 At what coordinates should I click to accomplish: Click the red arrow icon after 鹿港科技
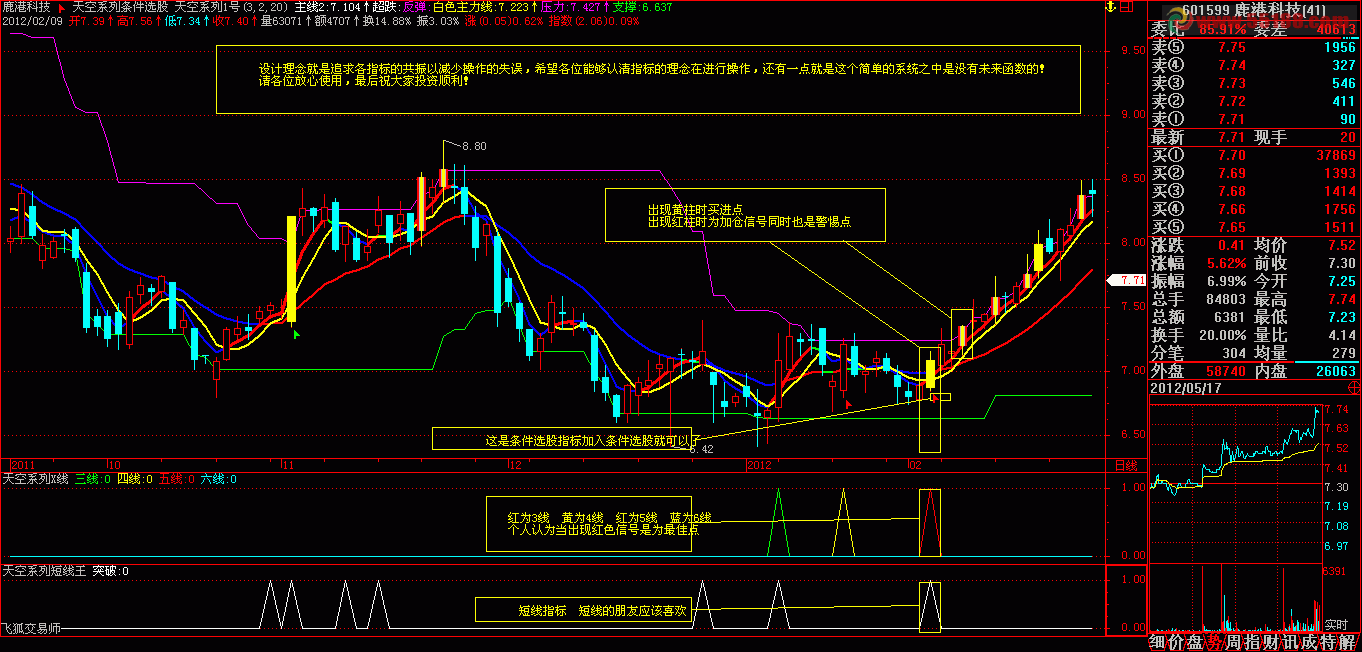[x=62, y=6]
